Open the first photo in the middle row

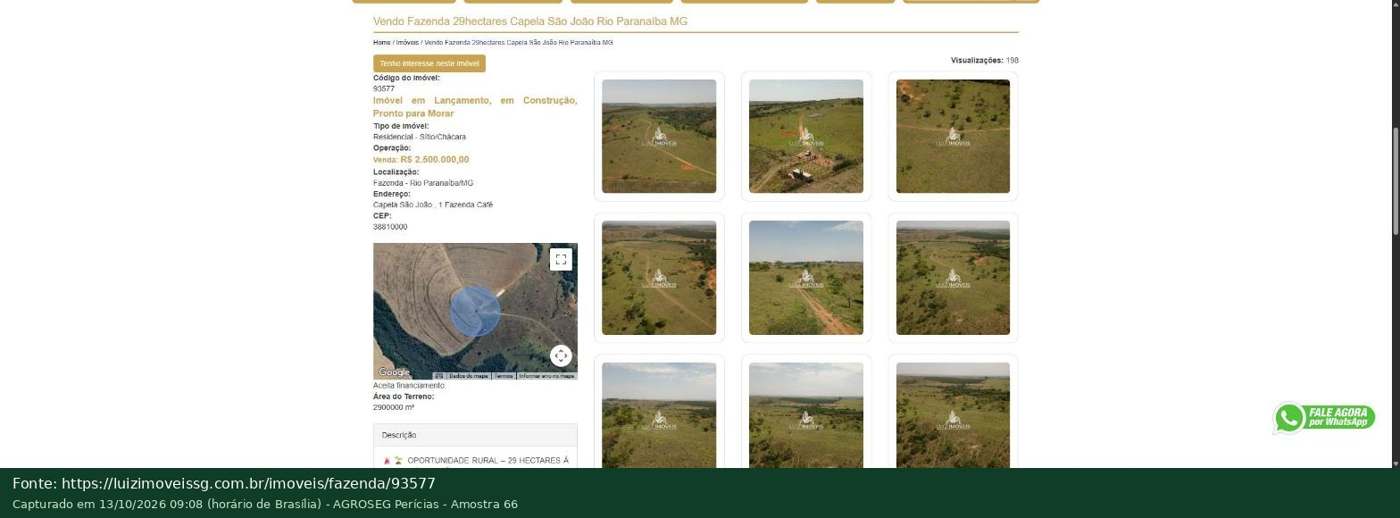click(x=659, y=278)
